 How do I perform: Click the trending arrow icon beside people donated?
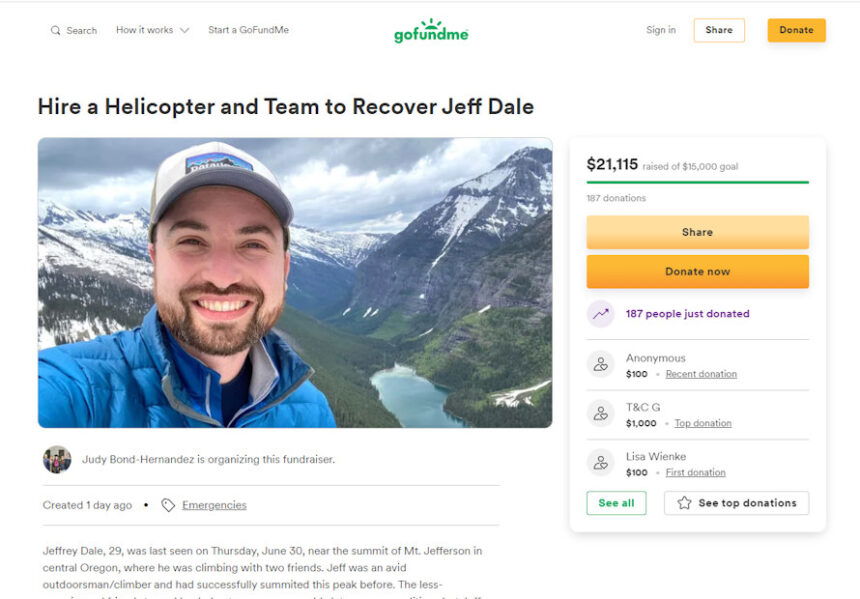click(601, 314)
